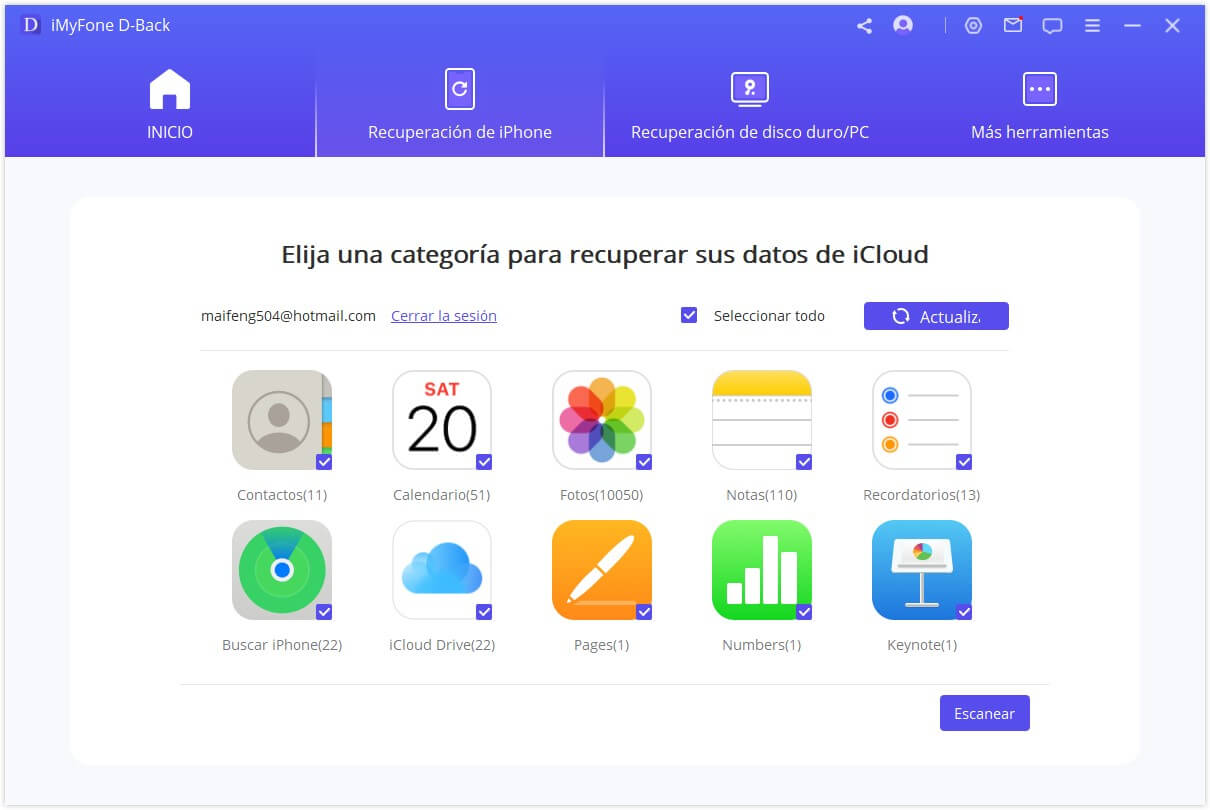Image resolution: width=1210 pixels, height=810 pixels.
Task: Go to the INICIO tab
Action: click(169, 105)
